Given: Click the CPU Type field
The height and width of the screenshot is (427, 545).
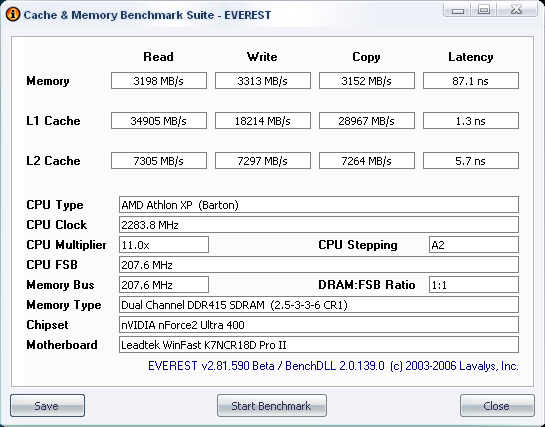Looking at the screenshot, I should tap(319, 205).
